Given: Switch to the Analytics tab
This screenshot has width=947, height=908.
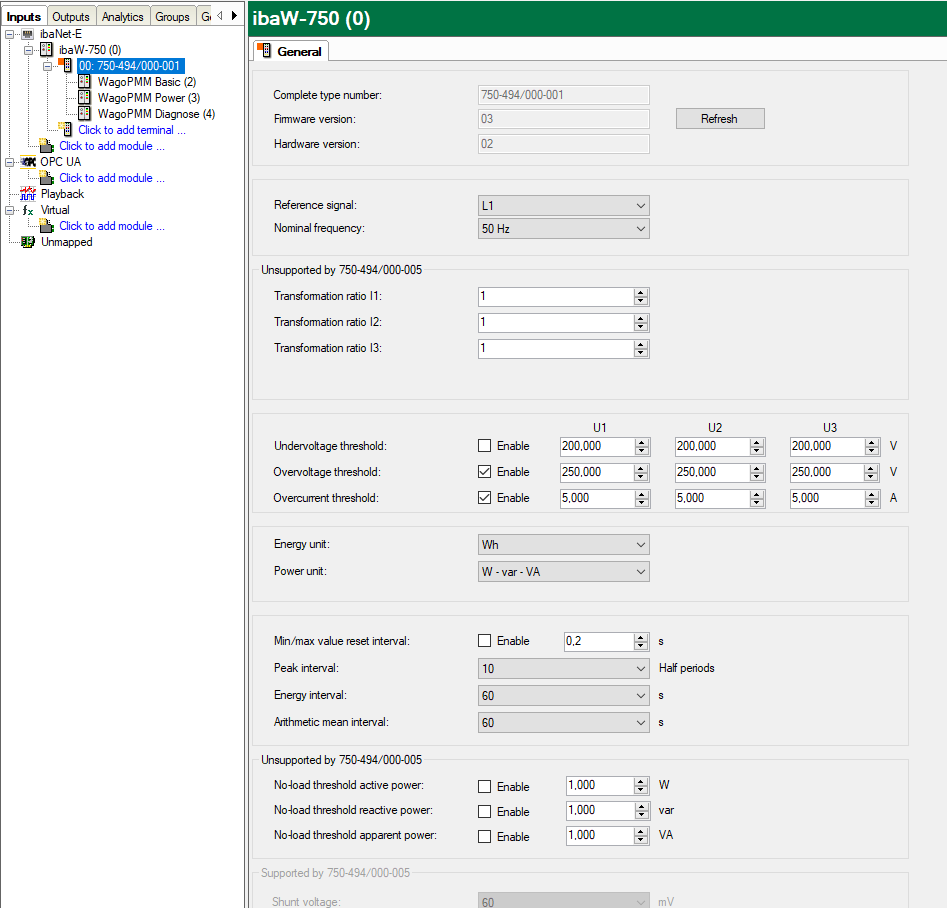Looking at the screenshot, I should click(123, 16).
